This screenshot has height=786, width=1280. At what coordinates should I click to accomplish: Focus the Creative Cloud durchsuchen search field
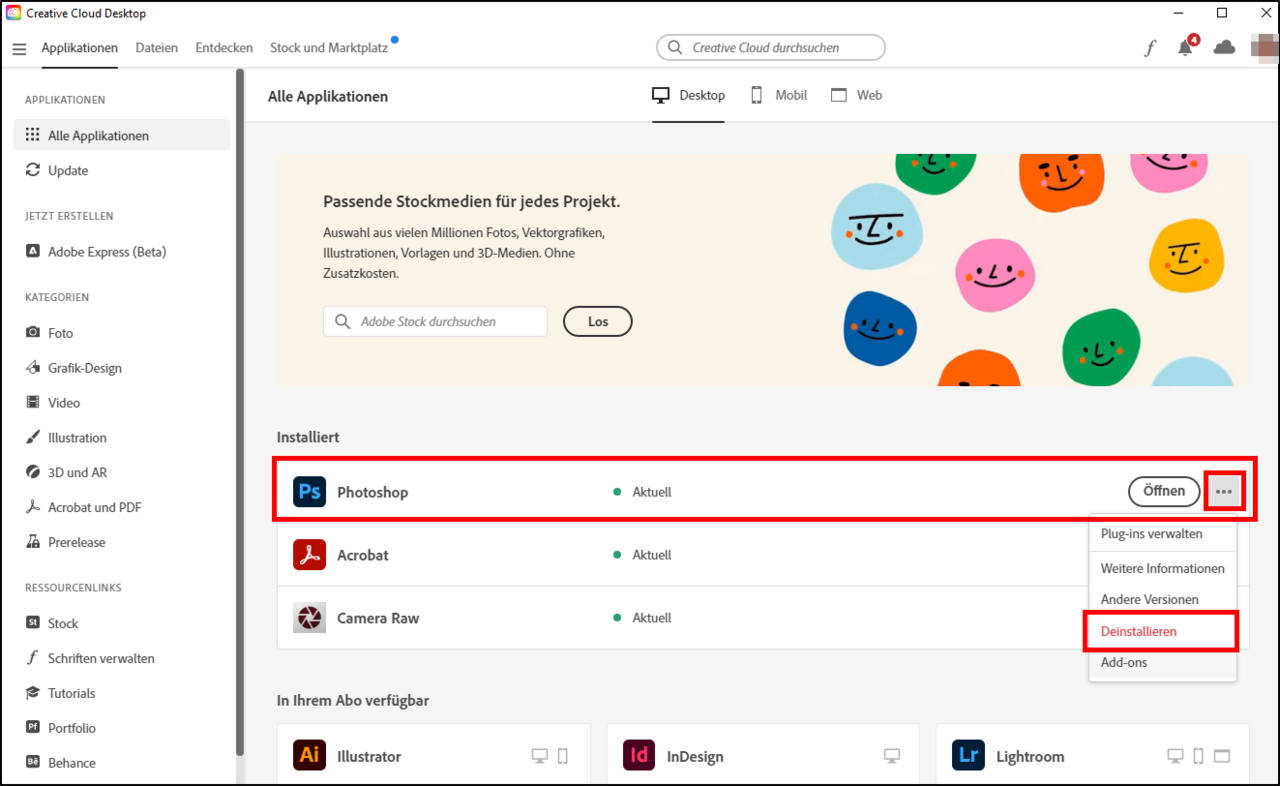click(771, 48)
